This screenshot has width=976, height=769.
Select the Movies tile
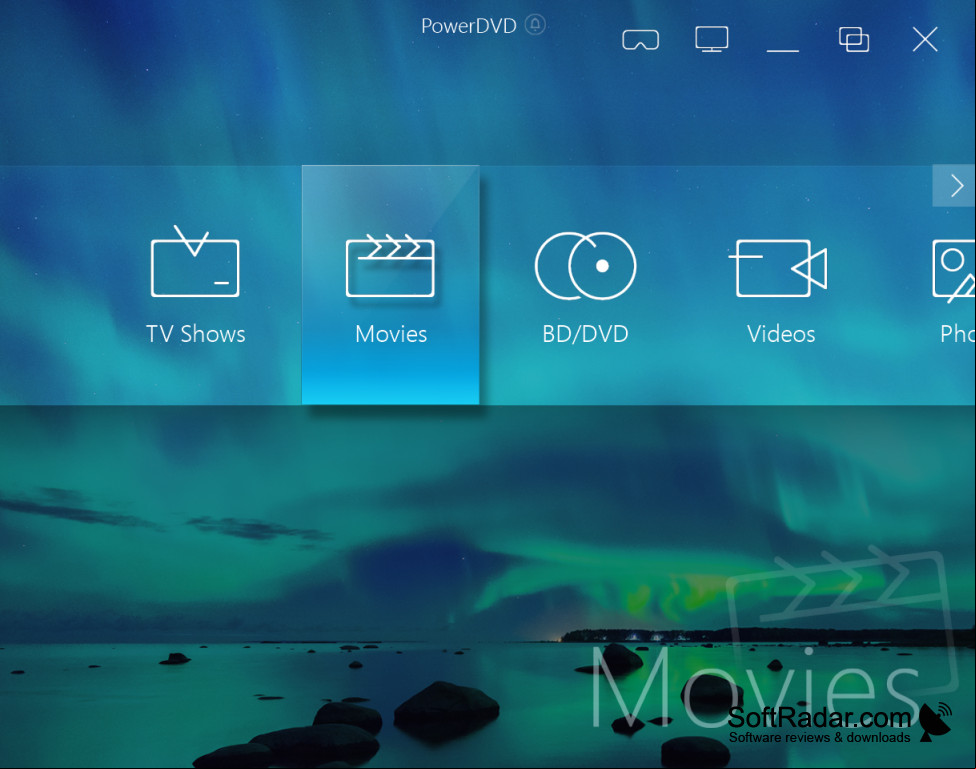click(x=391, y=285)
